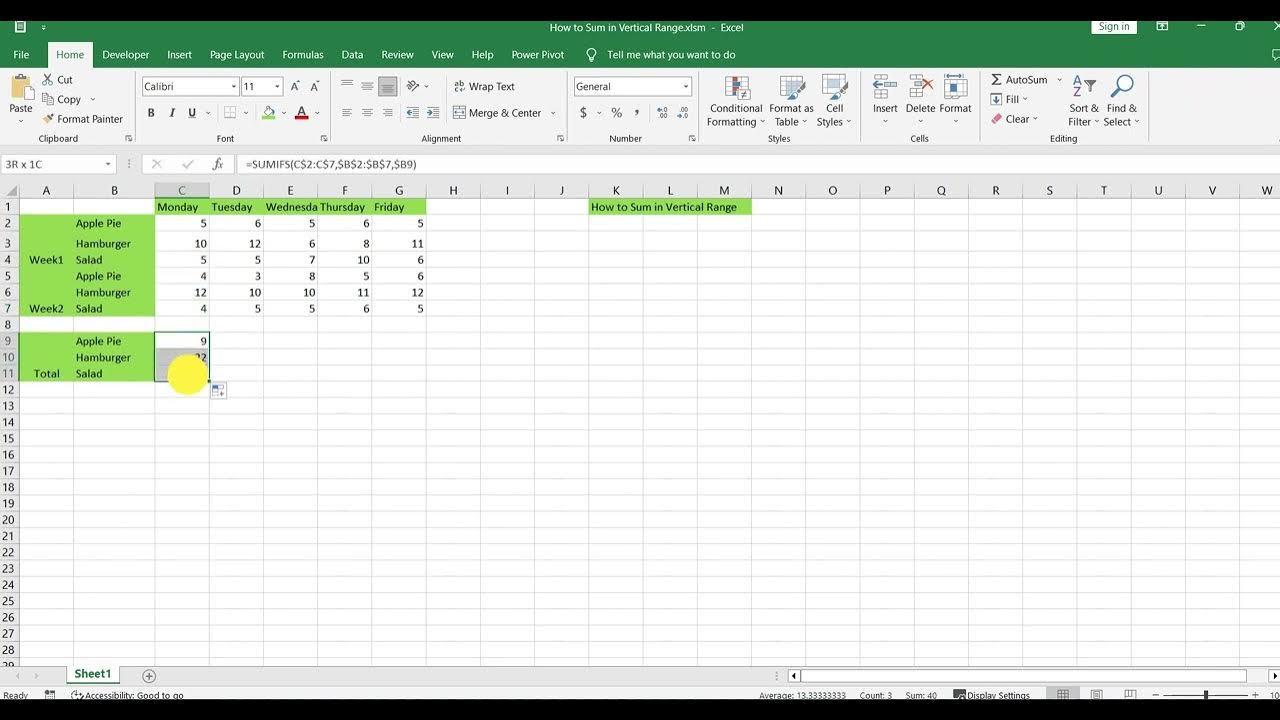This screenshot has width=1280, height=720.
Task: Click the AutoSum button
Action: click(x=1018, y=80)
